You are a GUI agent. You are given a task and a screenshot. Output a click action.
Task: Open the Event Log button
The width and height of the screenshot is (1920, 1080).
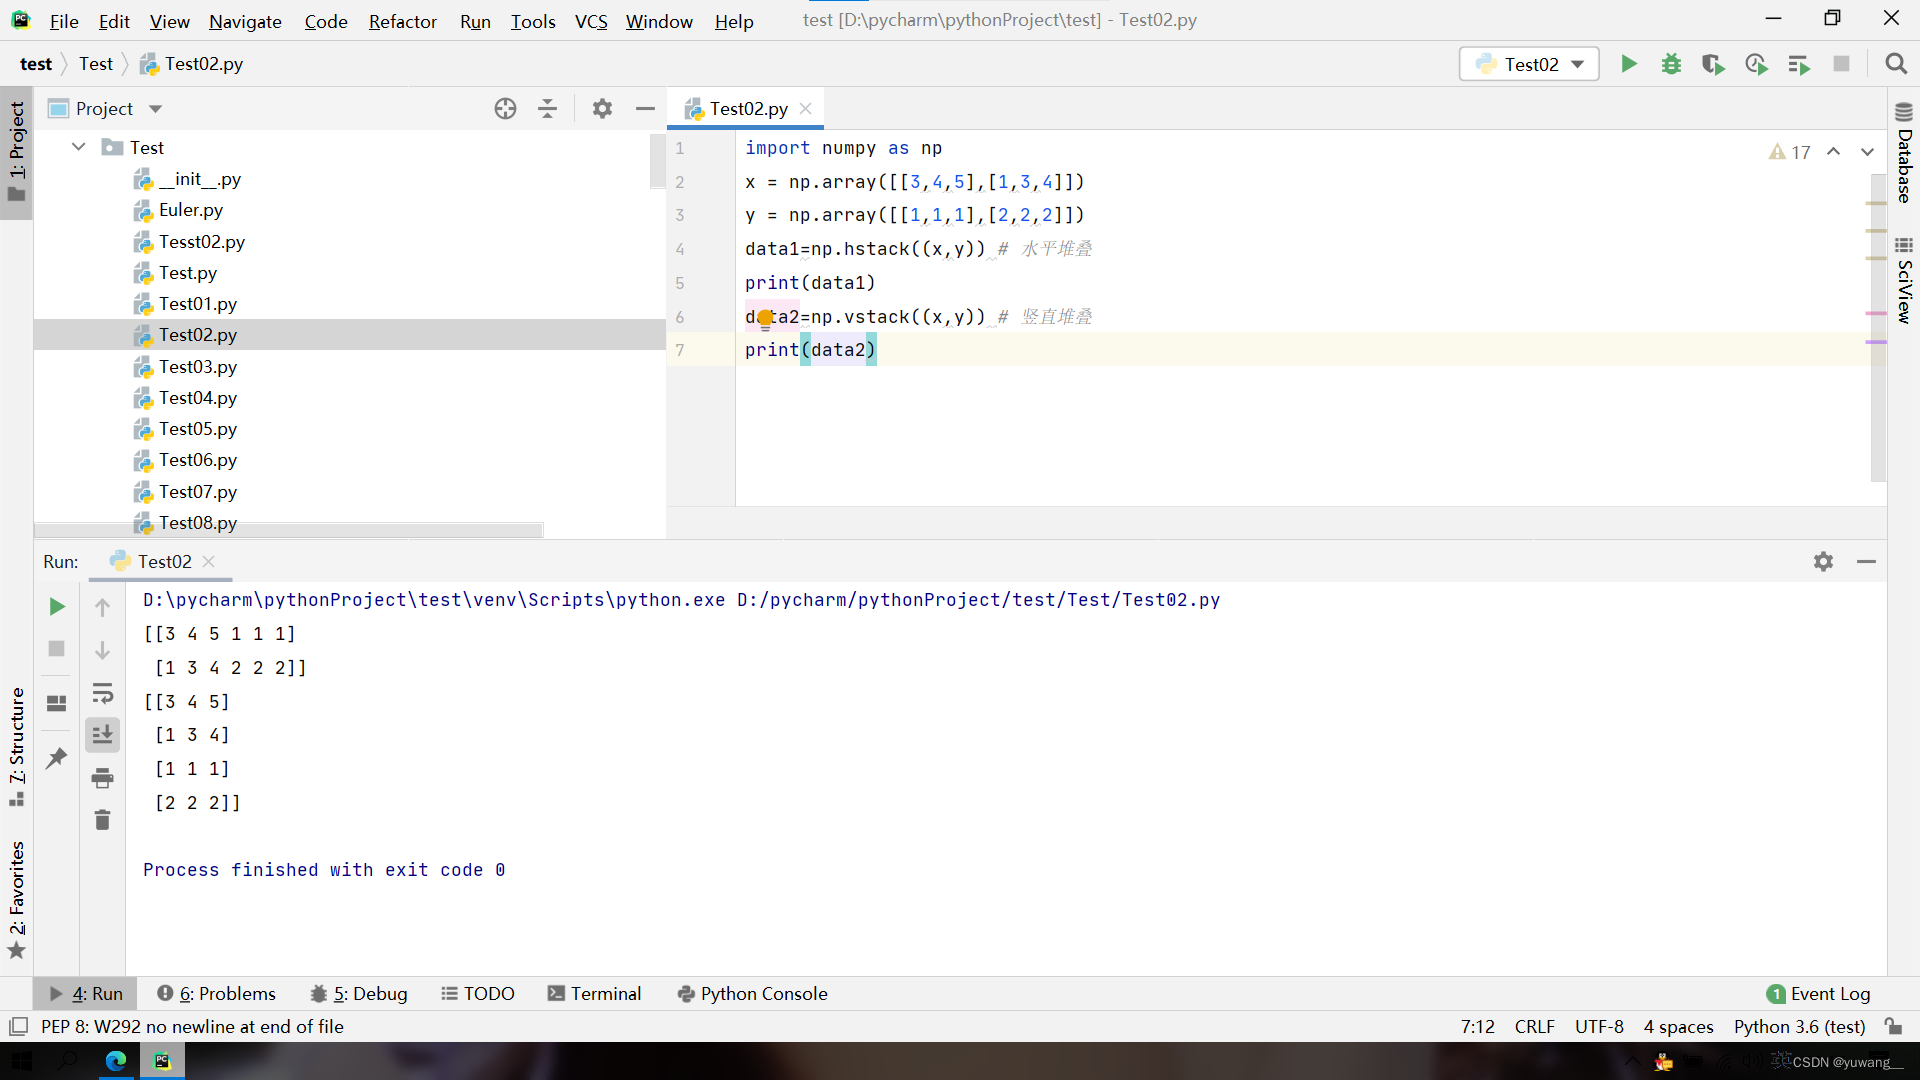(x=1818, y=993)
